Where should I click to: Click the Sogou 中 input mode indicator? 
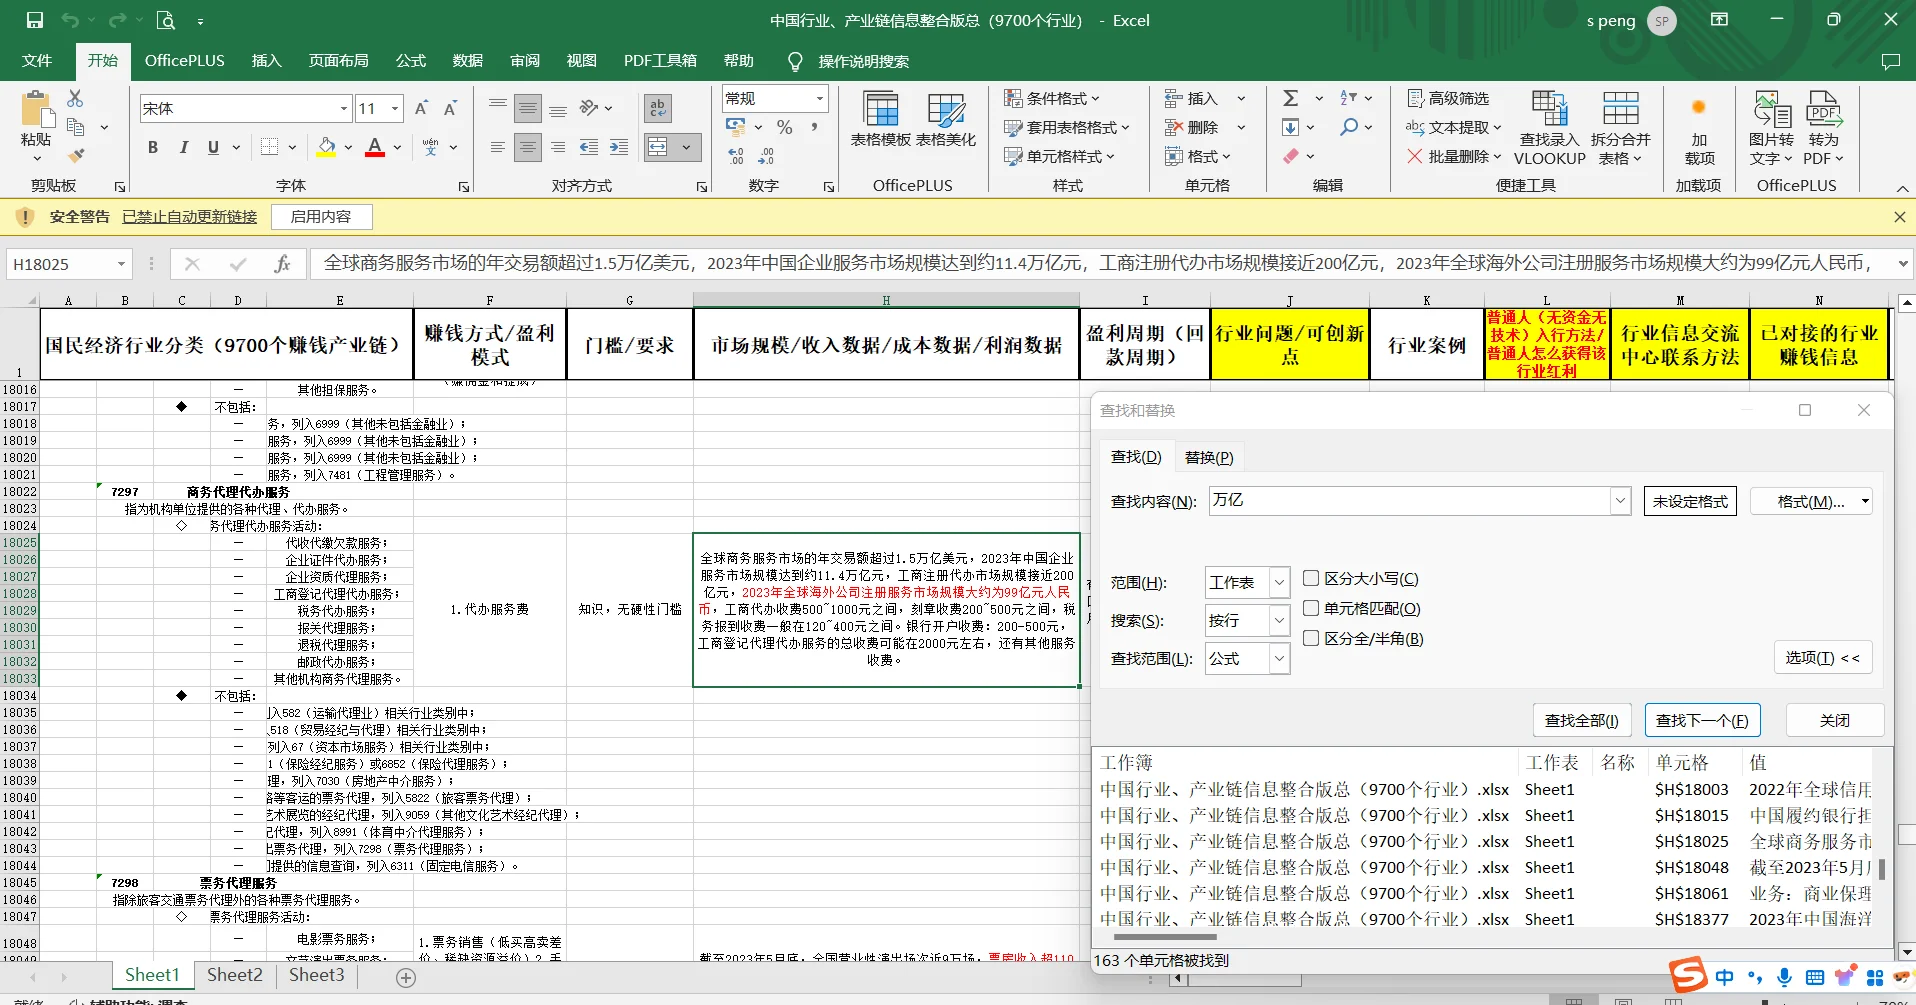click(1725, 977)
